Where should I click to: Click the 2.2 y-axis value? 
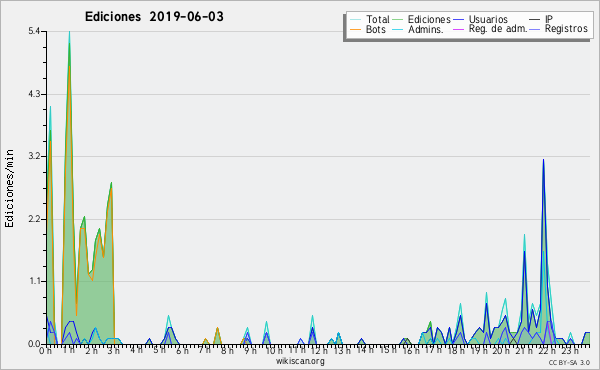coord(34,219)
